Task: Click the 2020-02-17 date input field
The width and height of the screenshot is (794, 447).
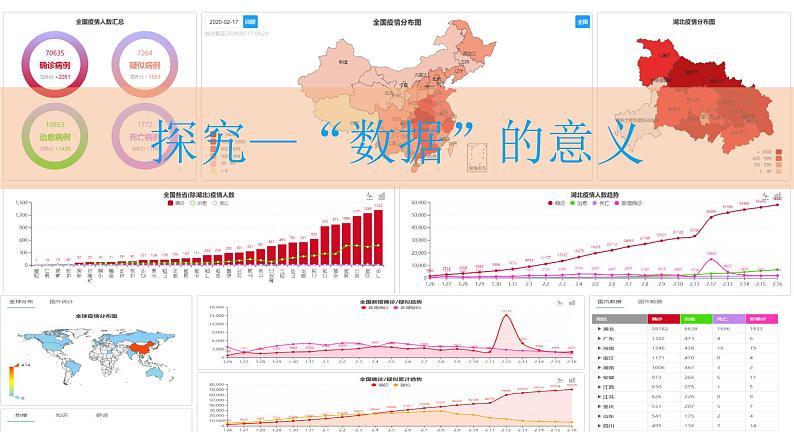Action: (x=223, y=20)
